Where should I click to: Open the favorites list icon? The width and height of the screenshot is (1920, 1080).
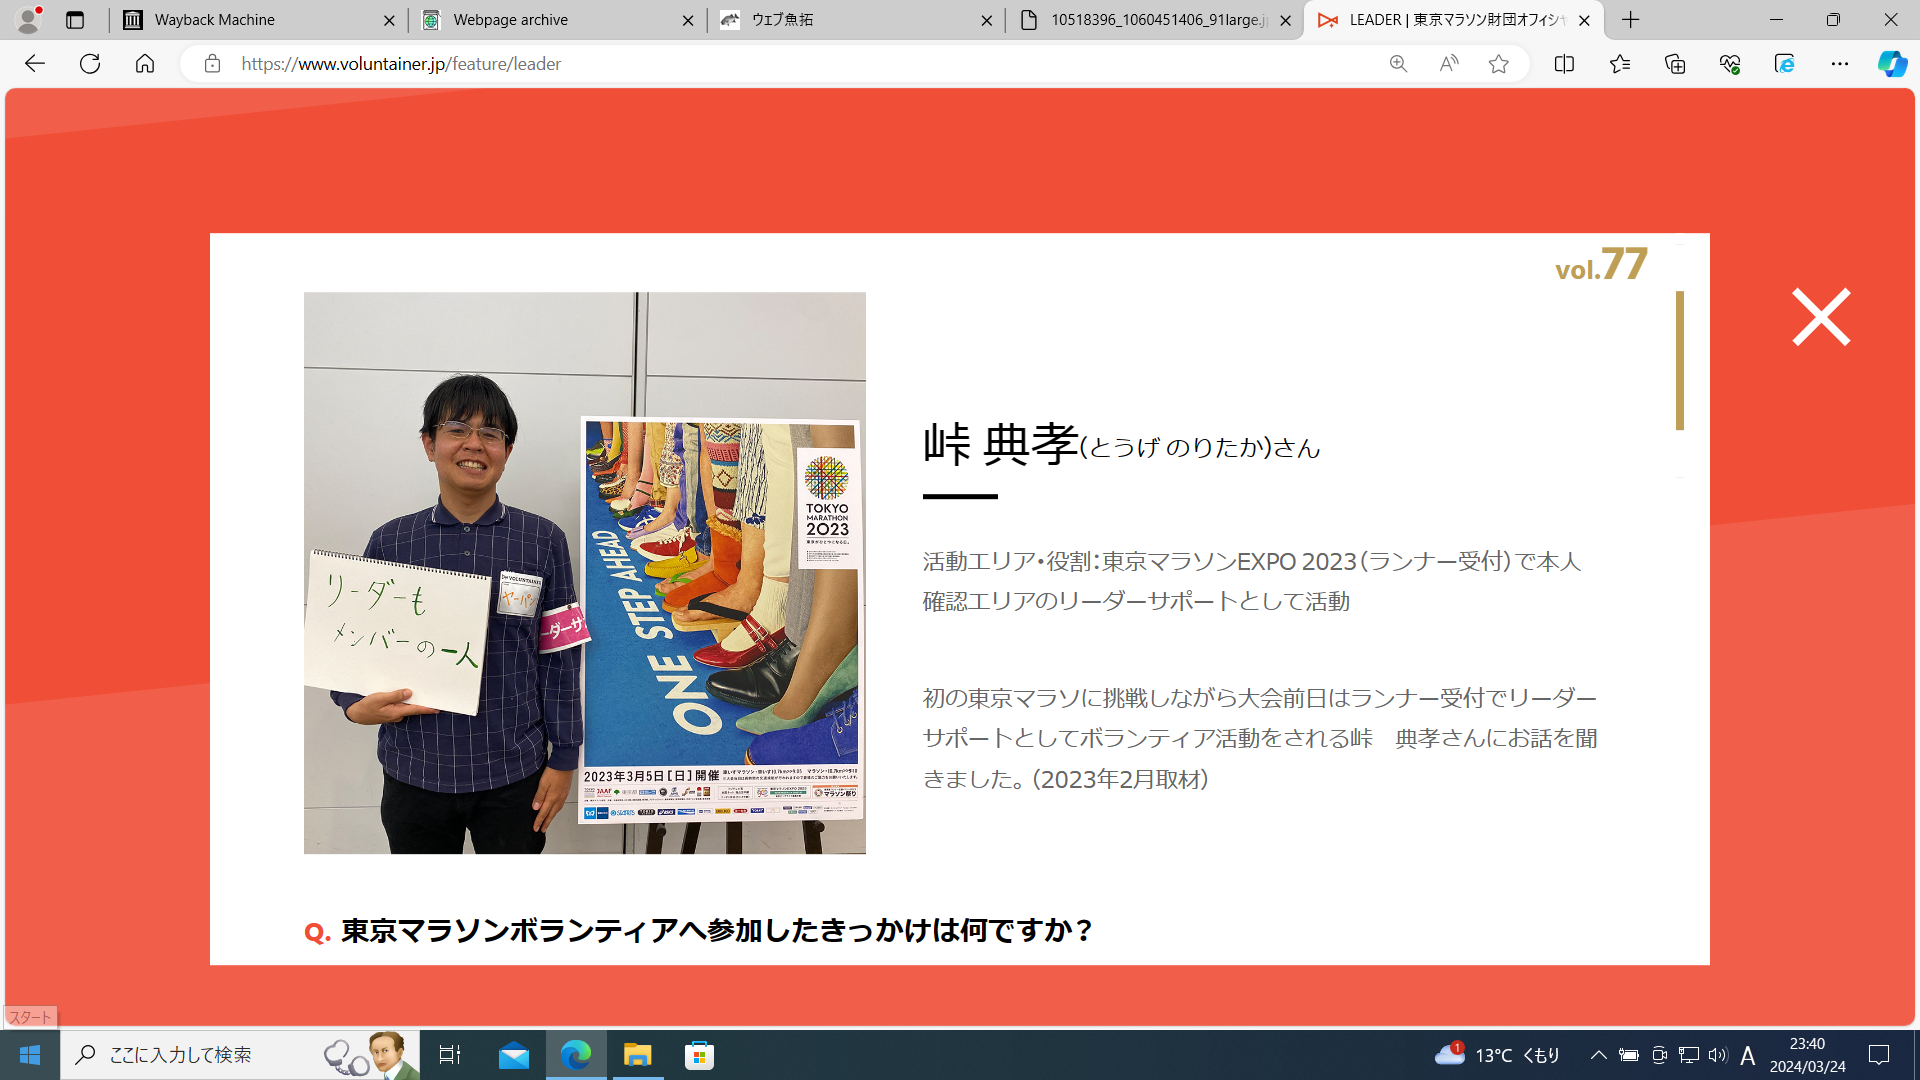pos(1620,64)
